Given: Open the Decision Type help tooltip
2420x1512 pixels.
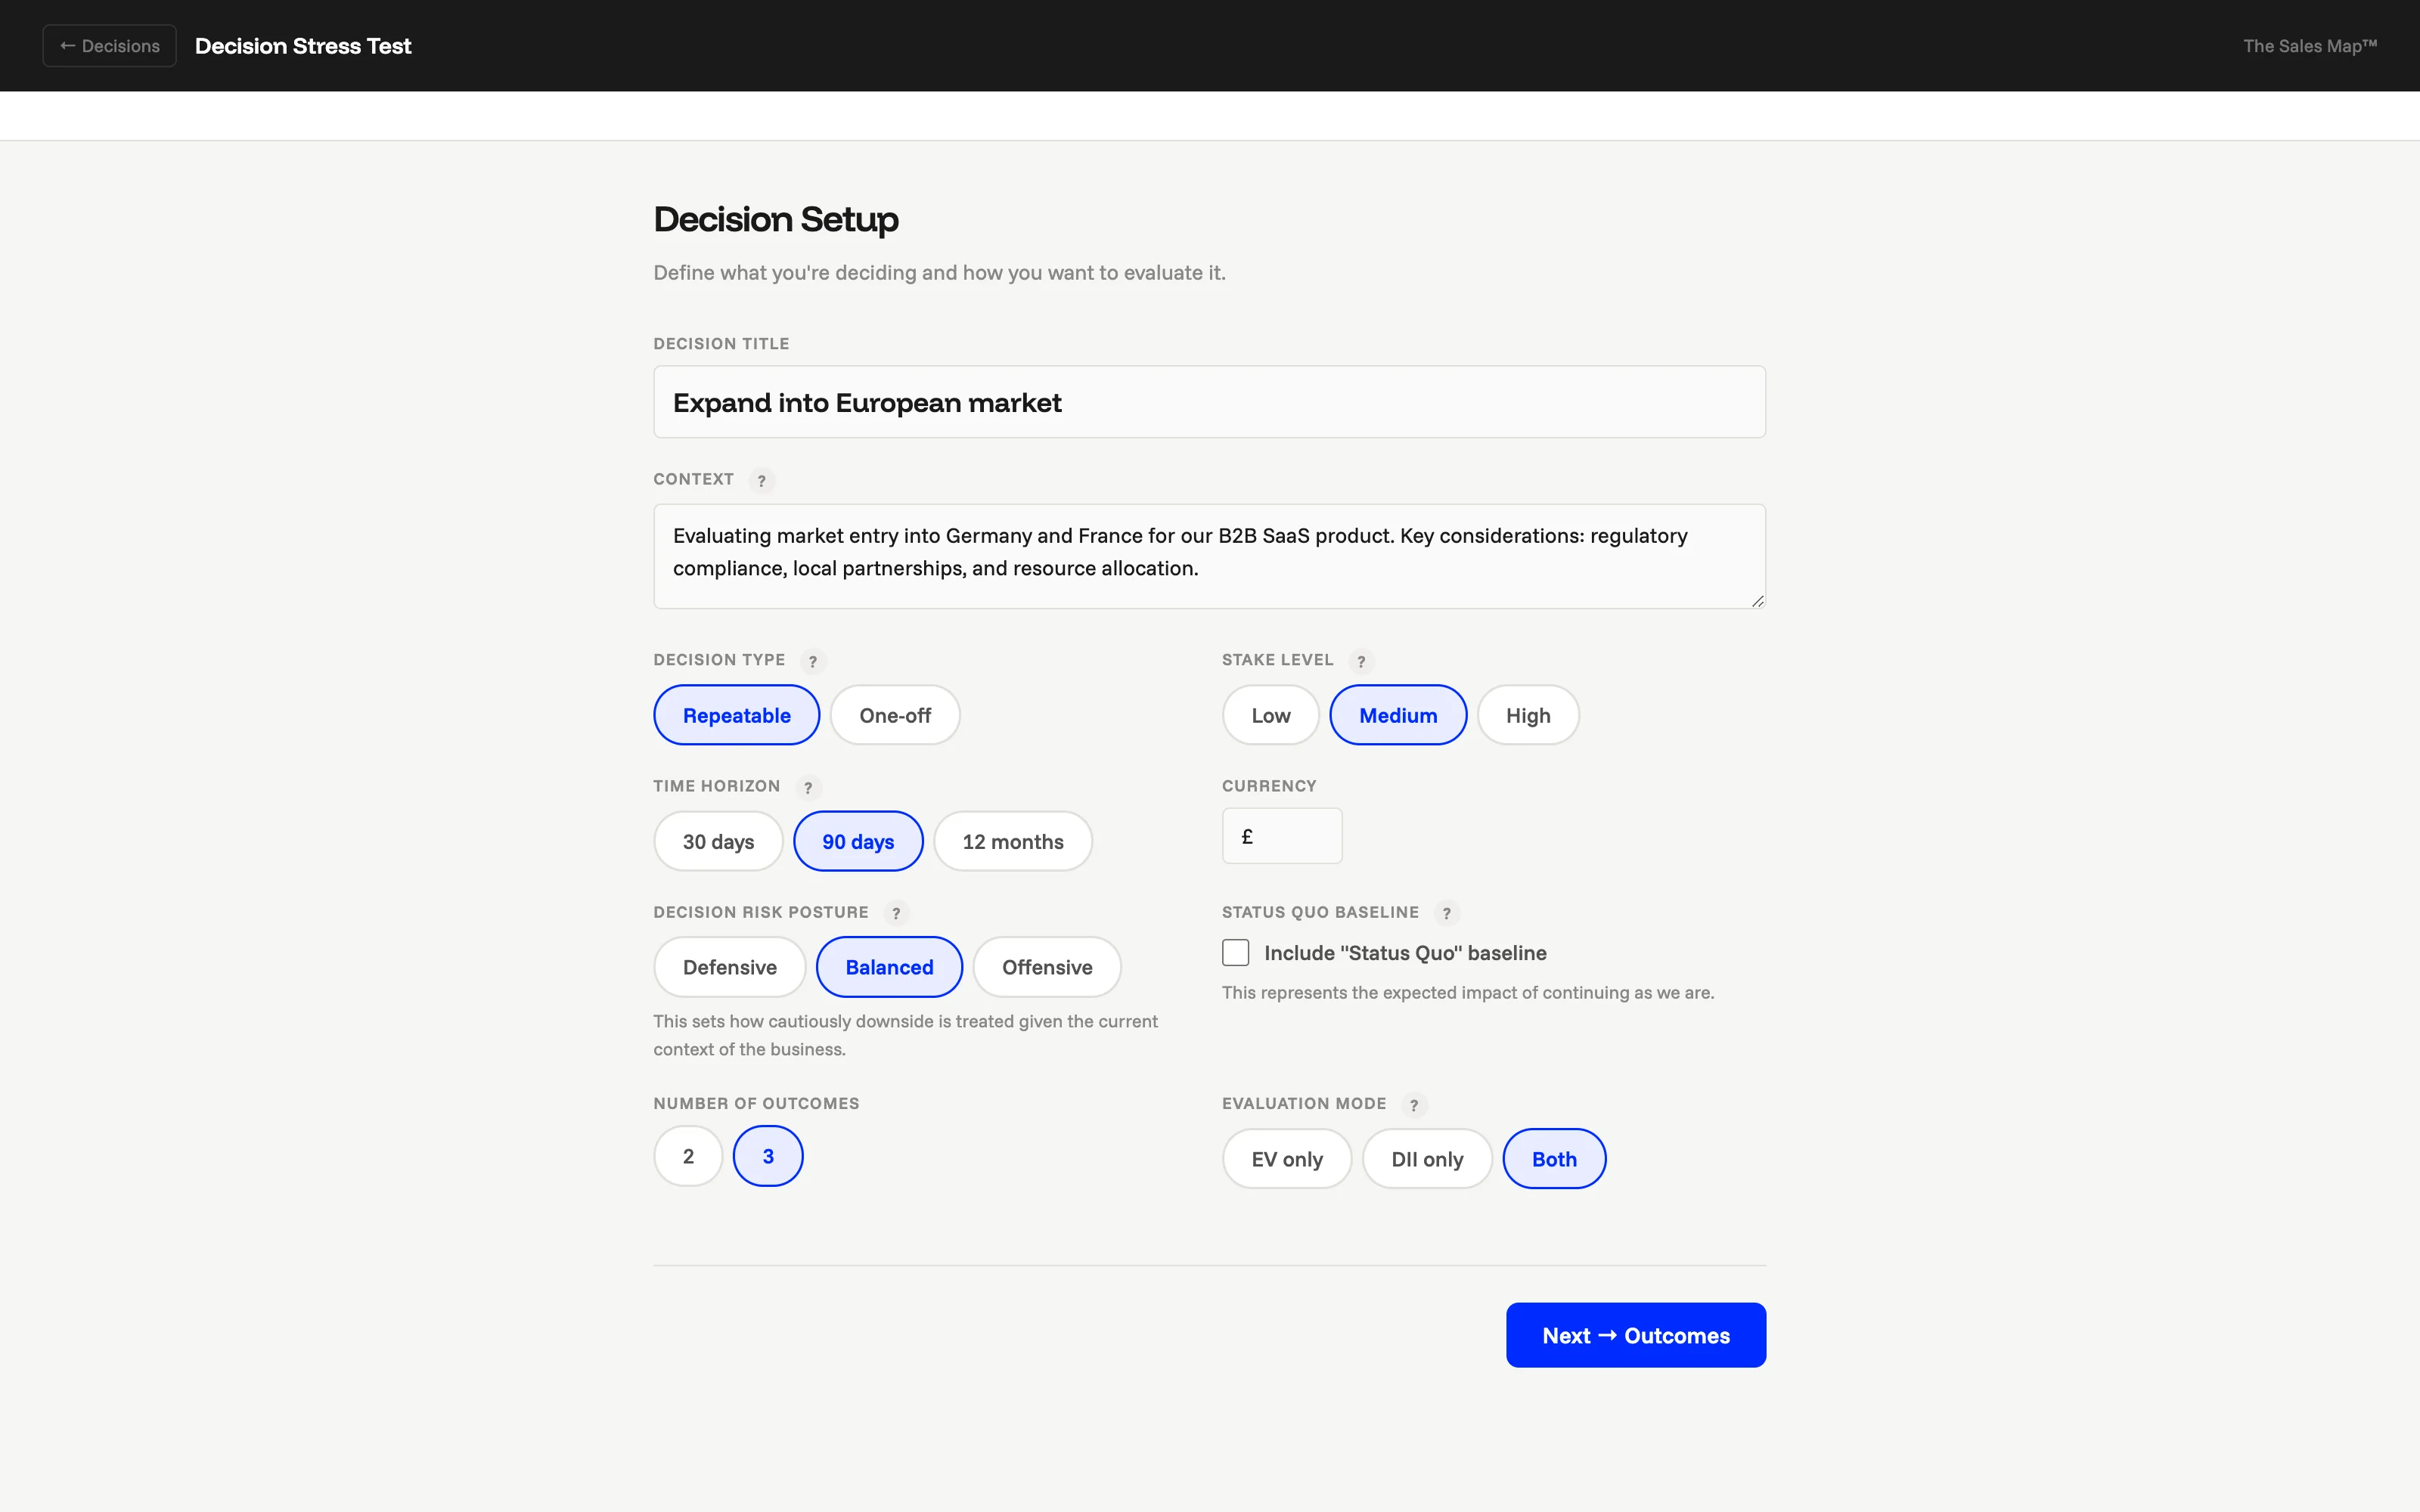Looking at the screenshot, I should (x=813, y=661).
